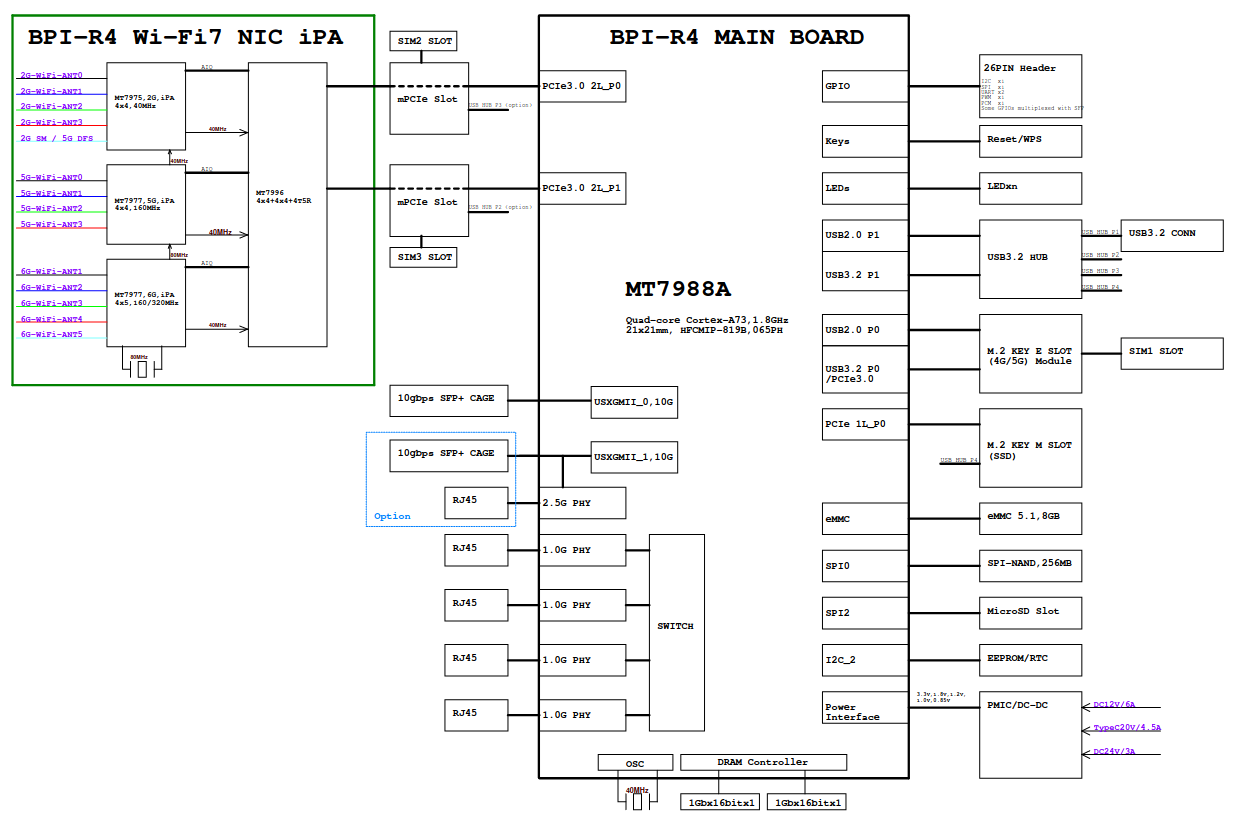Select the PCIe 1L_P0 block
1241x814 pixels.
coord(865,424)
